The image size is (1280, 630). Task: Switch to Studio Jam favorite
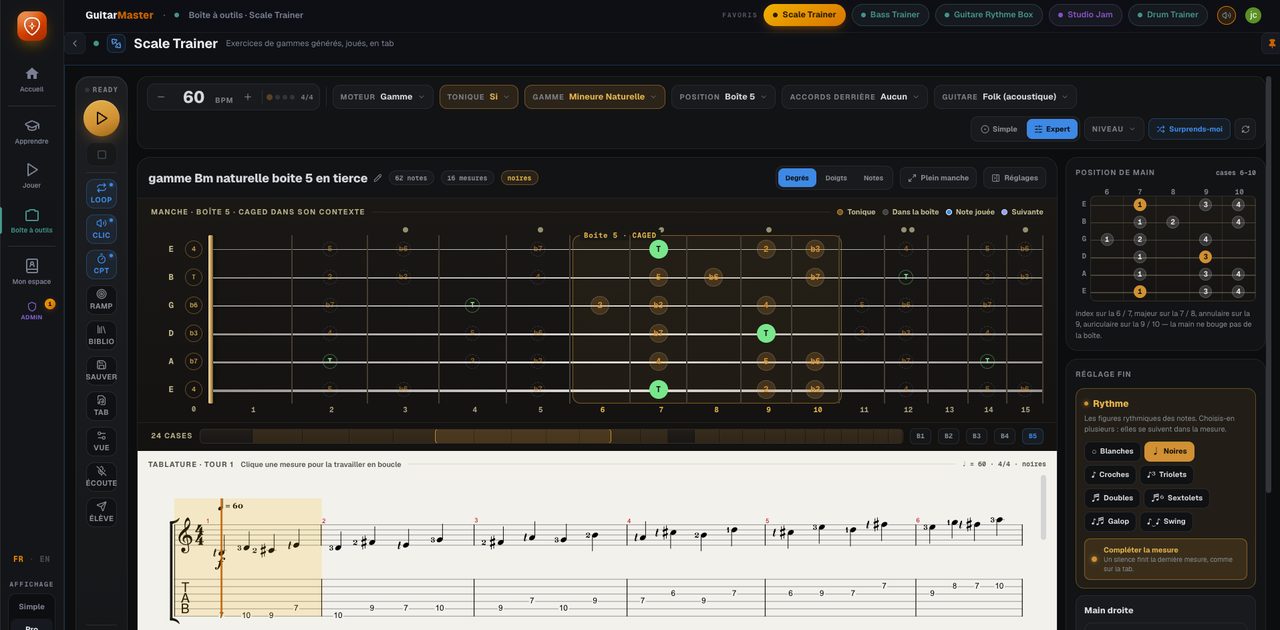pos(1085,15)
